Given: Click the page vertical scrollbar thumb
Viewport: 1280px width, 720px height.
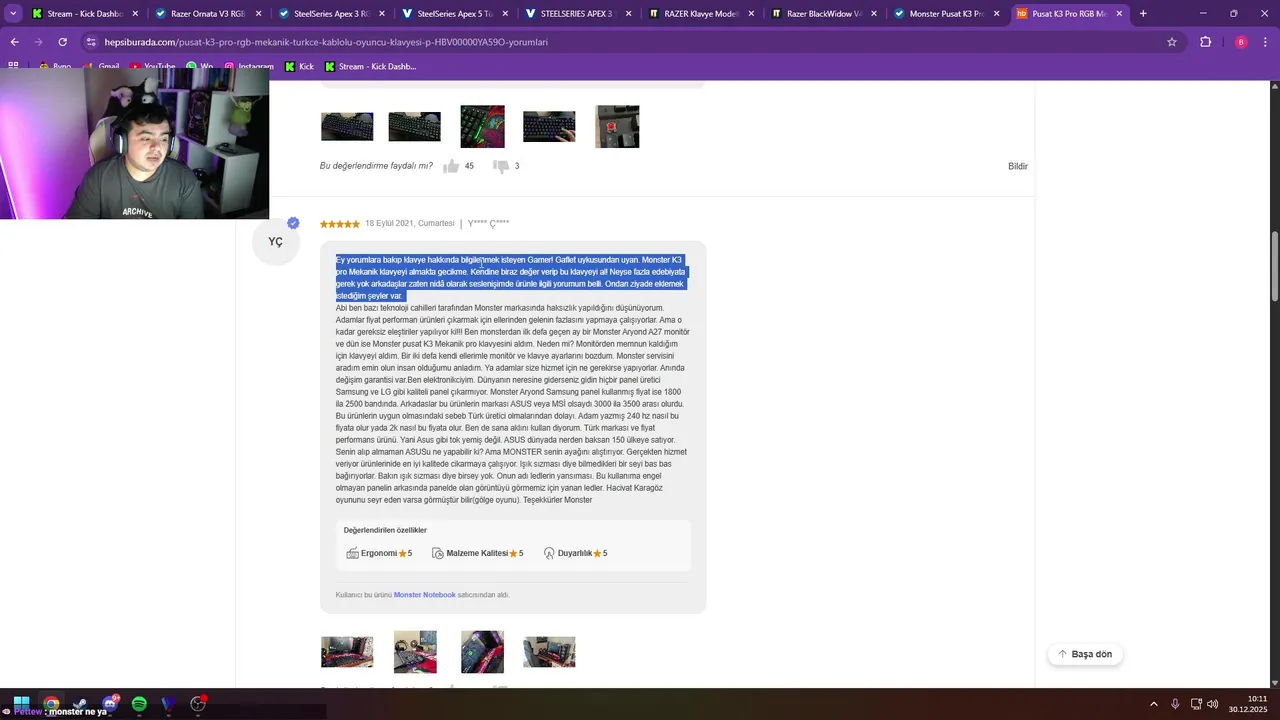Looking at the screenshot, I should pyautogui.click(x=1274, y=265).
